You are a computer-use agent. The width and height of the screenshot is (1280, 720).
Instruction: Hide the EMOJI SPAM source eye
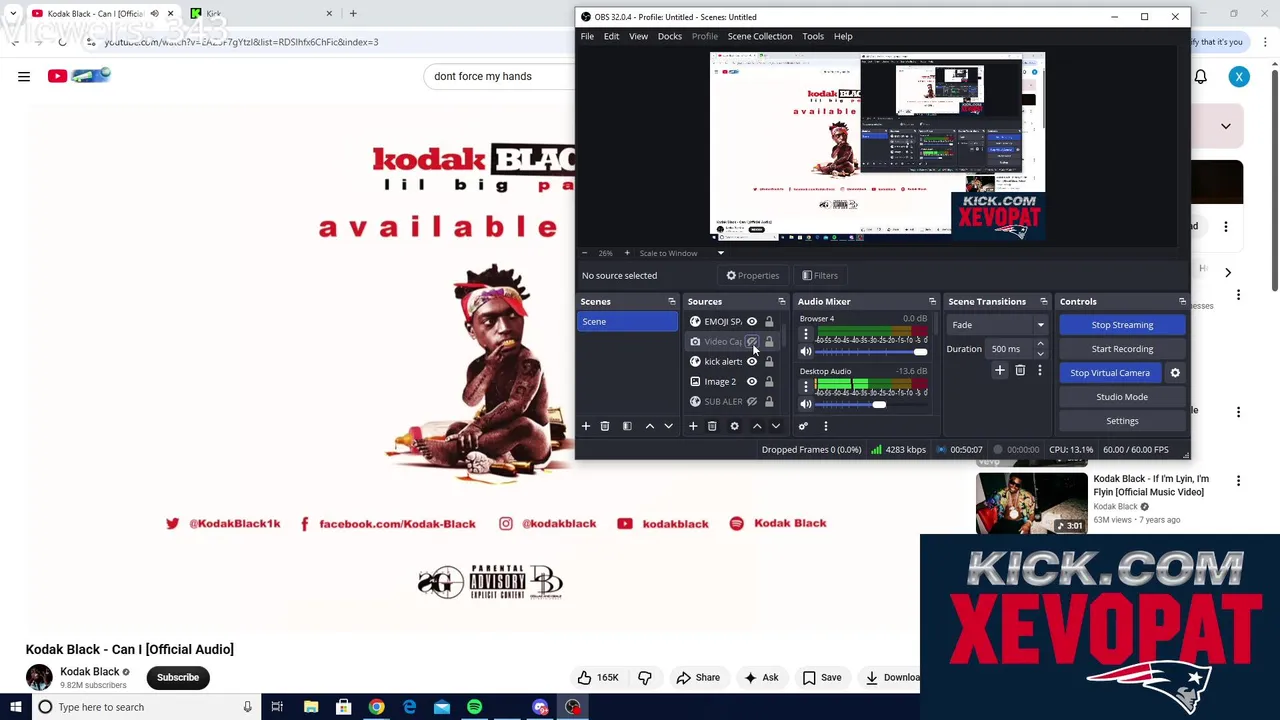(752, 321)
